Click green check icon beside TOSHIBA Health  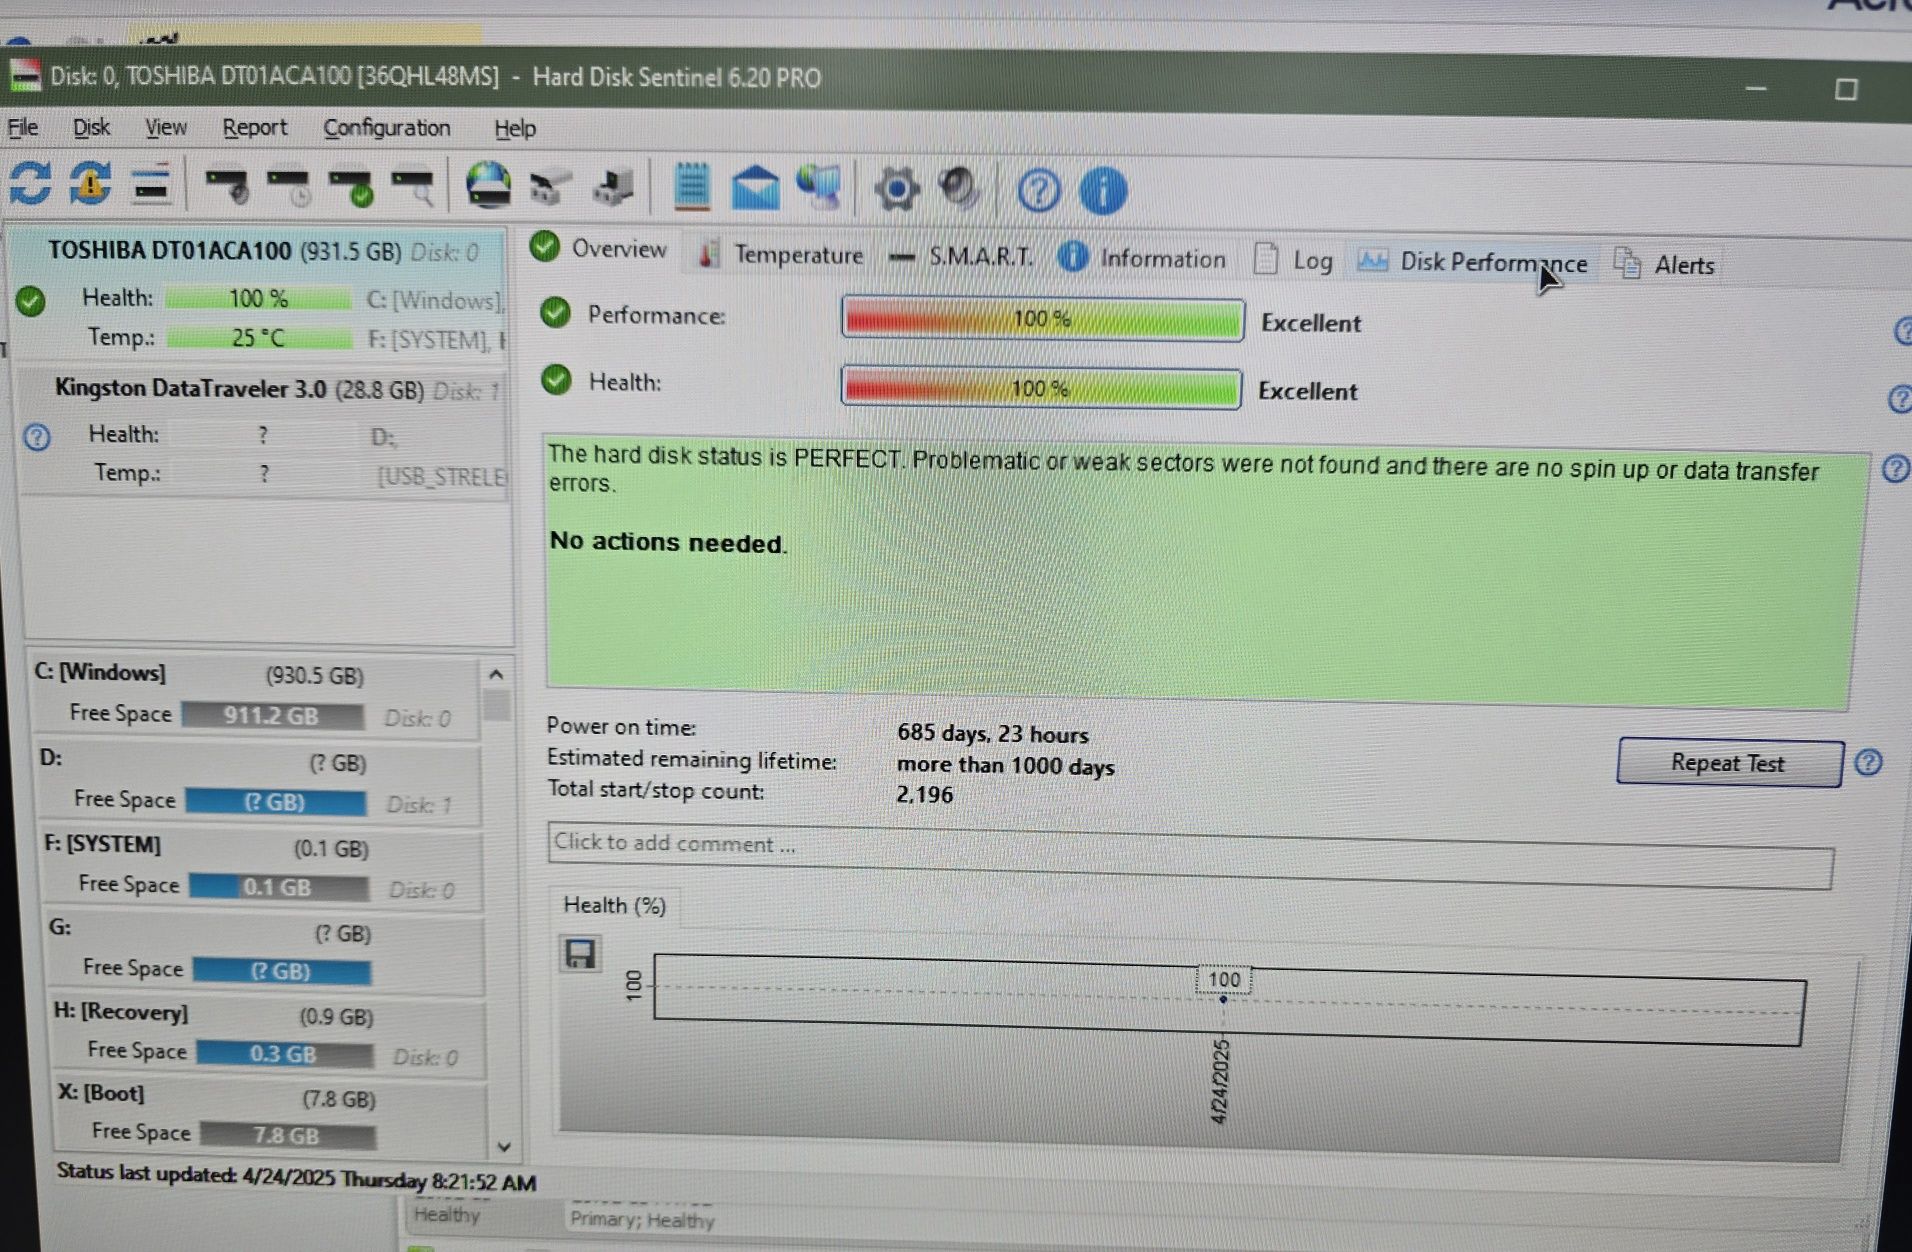click(31, 300)
